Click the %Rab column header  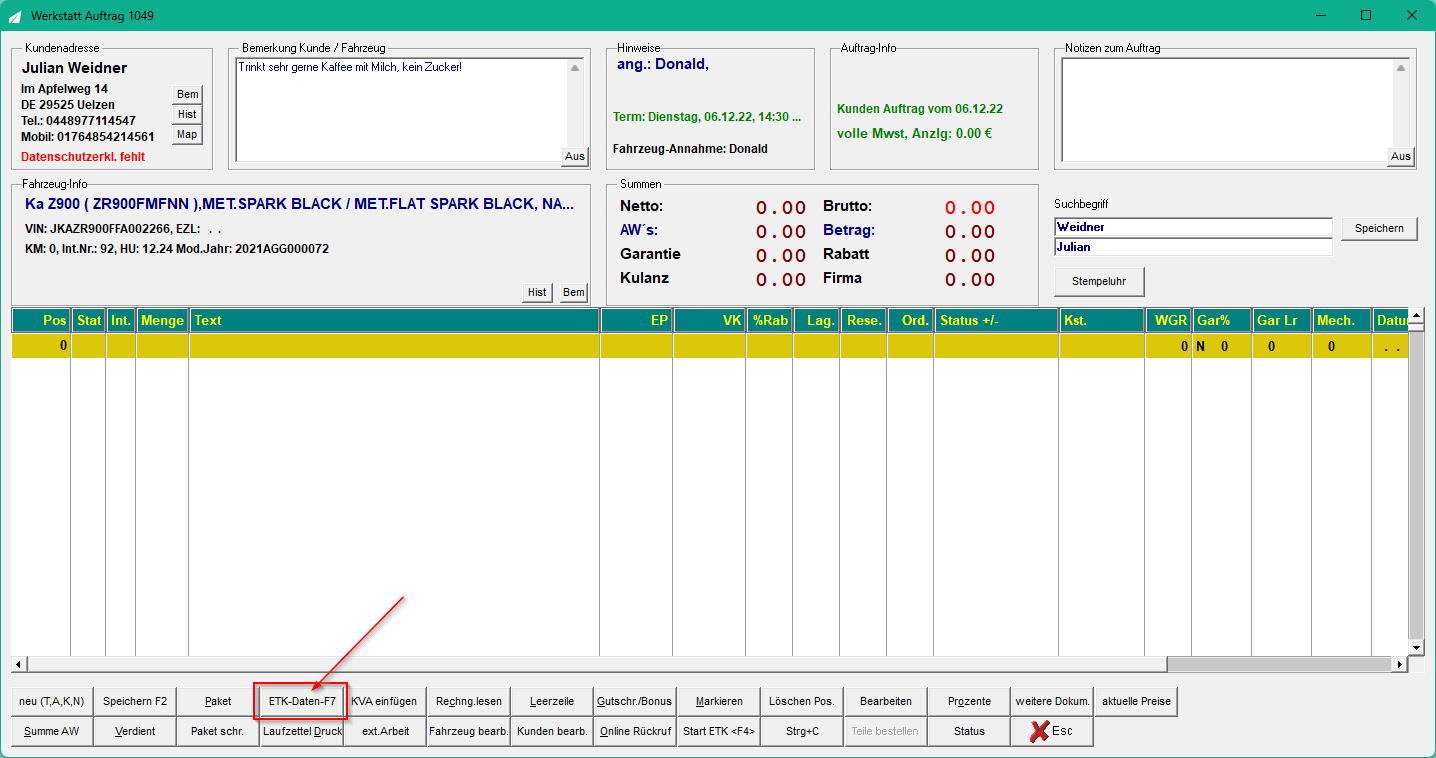pyautogui.click(x=770, y=320)
